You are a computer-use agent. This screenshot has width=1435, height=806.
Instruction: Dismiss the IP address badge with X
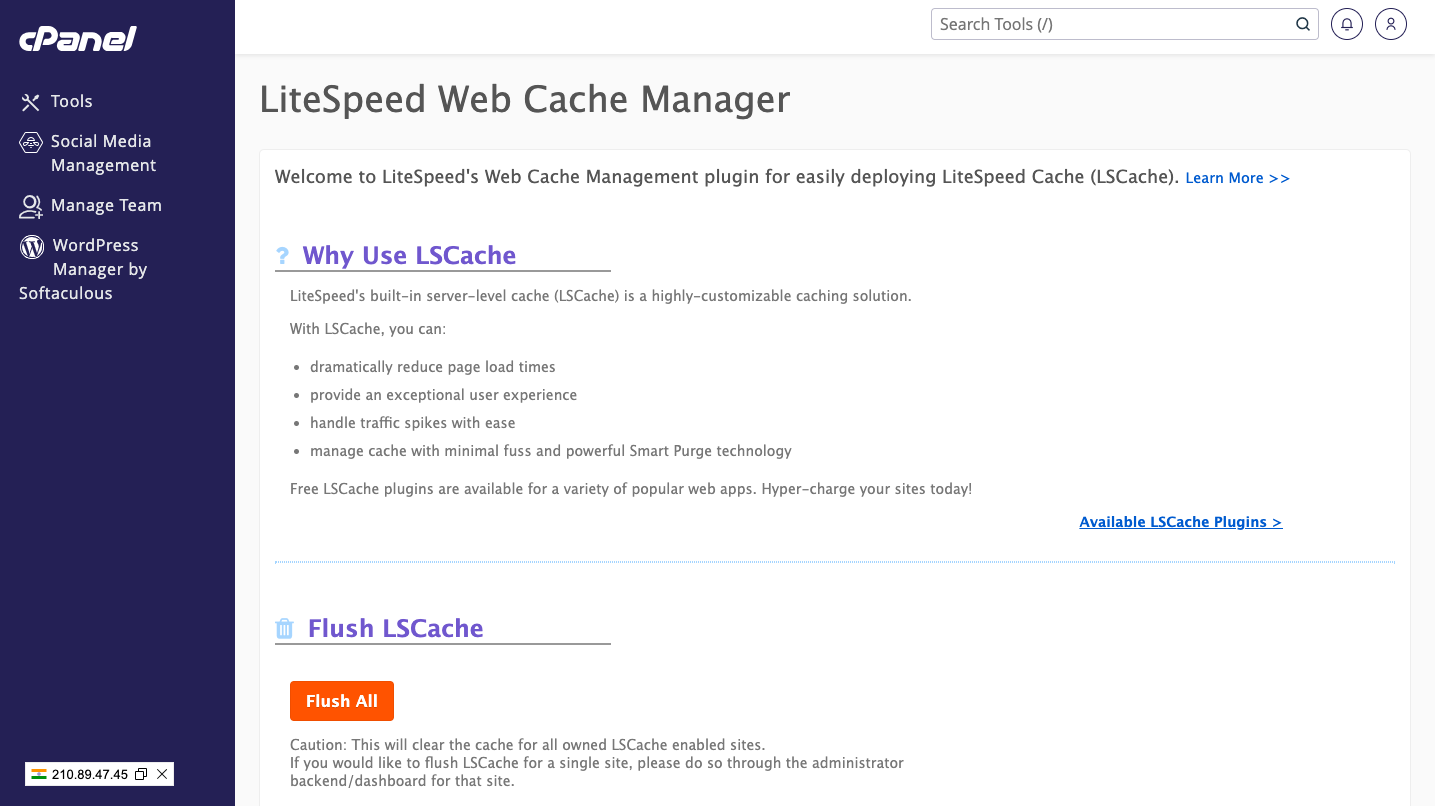point(162,774)
